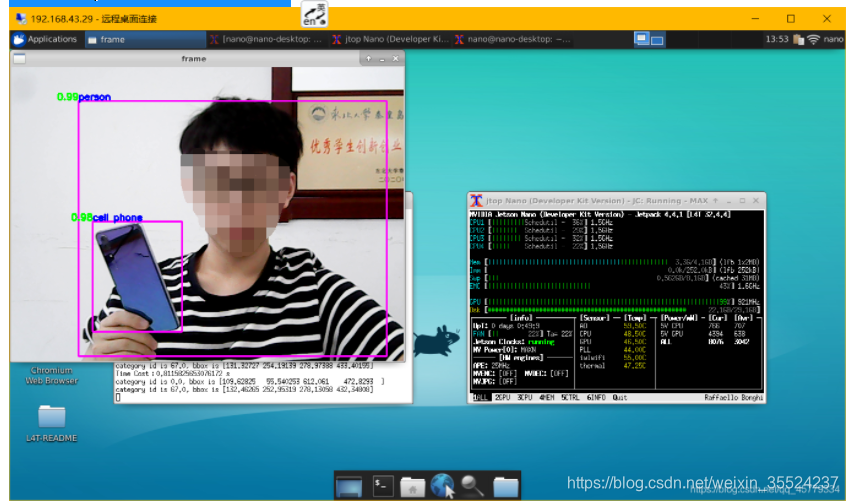Image resolution: width=849 pixels, height=502 pixels.
Task: Switch to the frame window taskbar button
Action: pos(145,40)
